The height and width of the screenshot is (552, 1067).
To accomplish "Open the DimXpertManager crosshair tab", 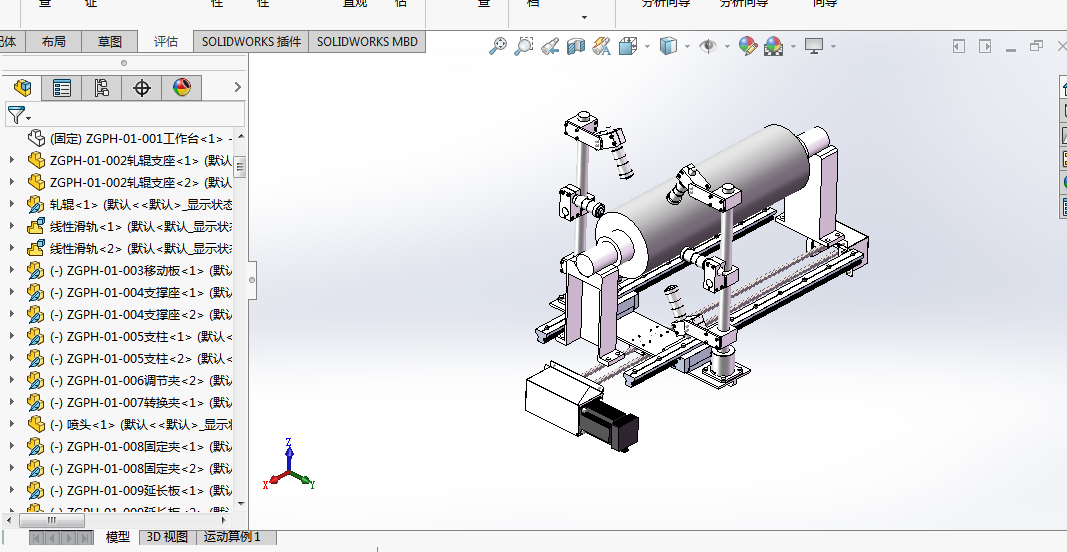I will tap(142, 88).
